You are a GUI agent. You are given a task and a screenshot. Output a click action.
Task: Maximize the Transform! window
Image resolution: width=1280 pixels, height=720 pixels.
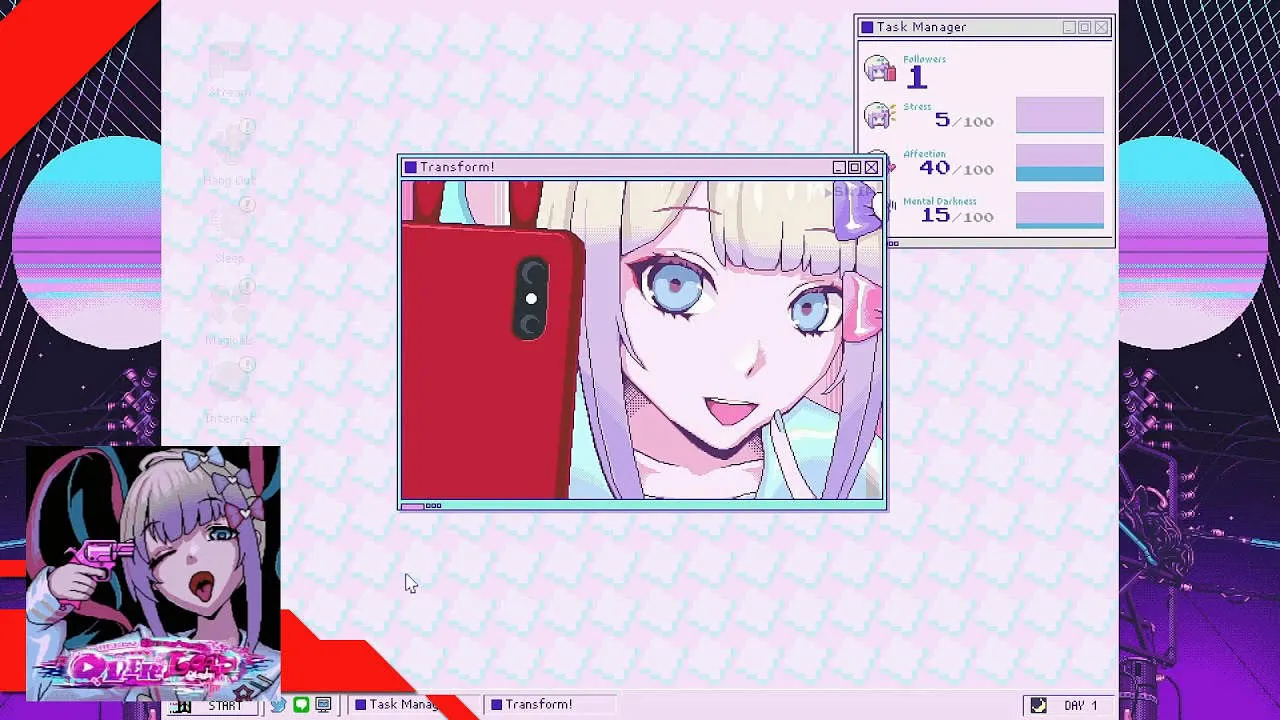point(854,168)
